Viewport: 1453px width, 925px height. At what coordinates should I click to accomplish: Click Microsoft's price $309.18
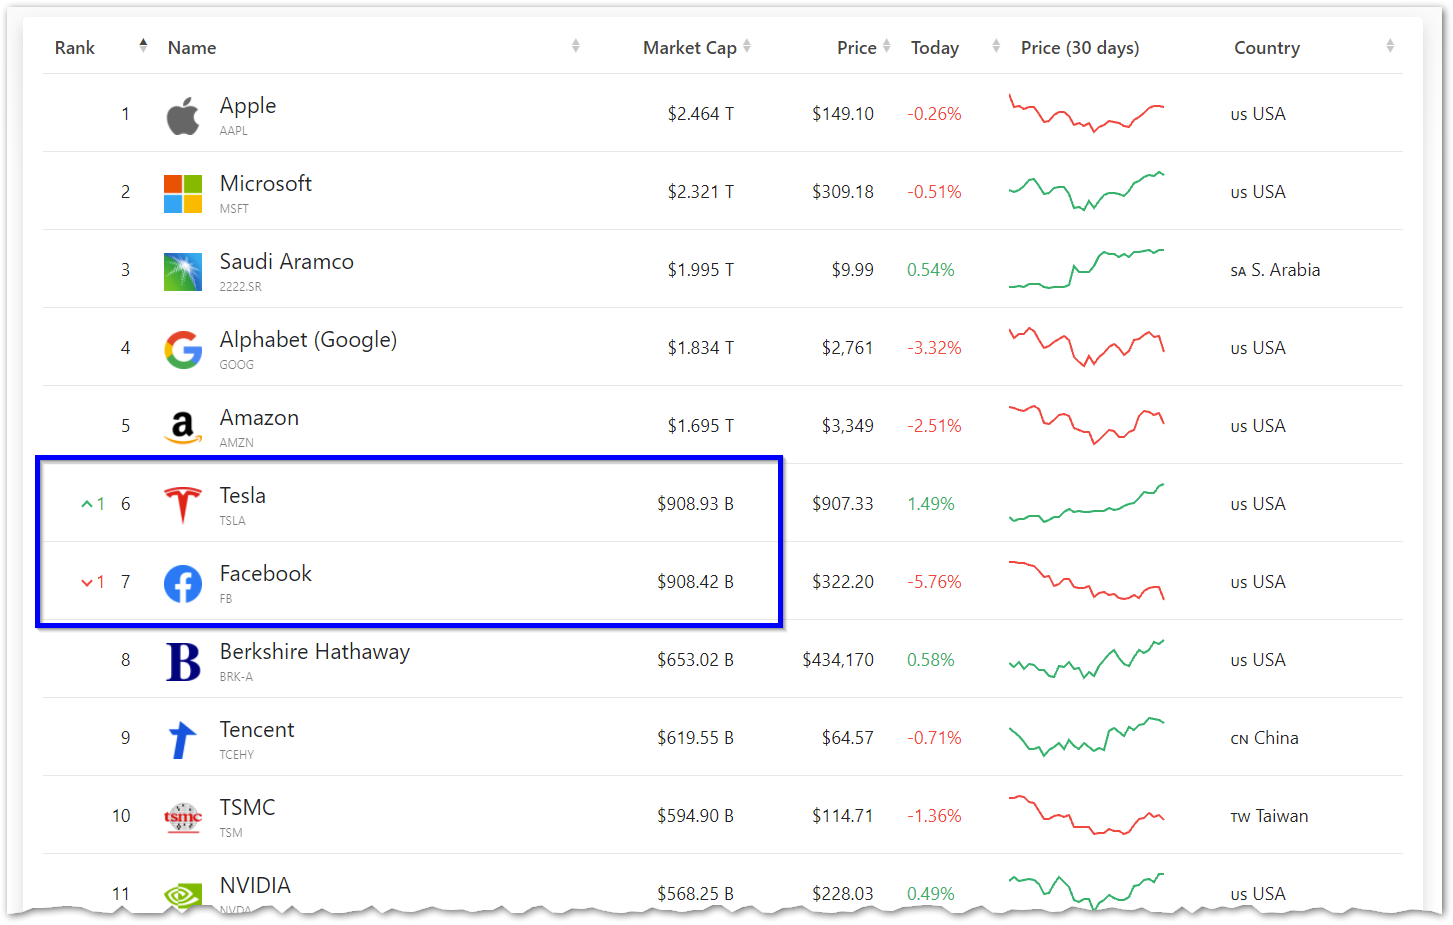point(843,192)
